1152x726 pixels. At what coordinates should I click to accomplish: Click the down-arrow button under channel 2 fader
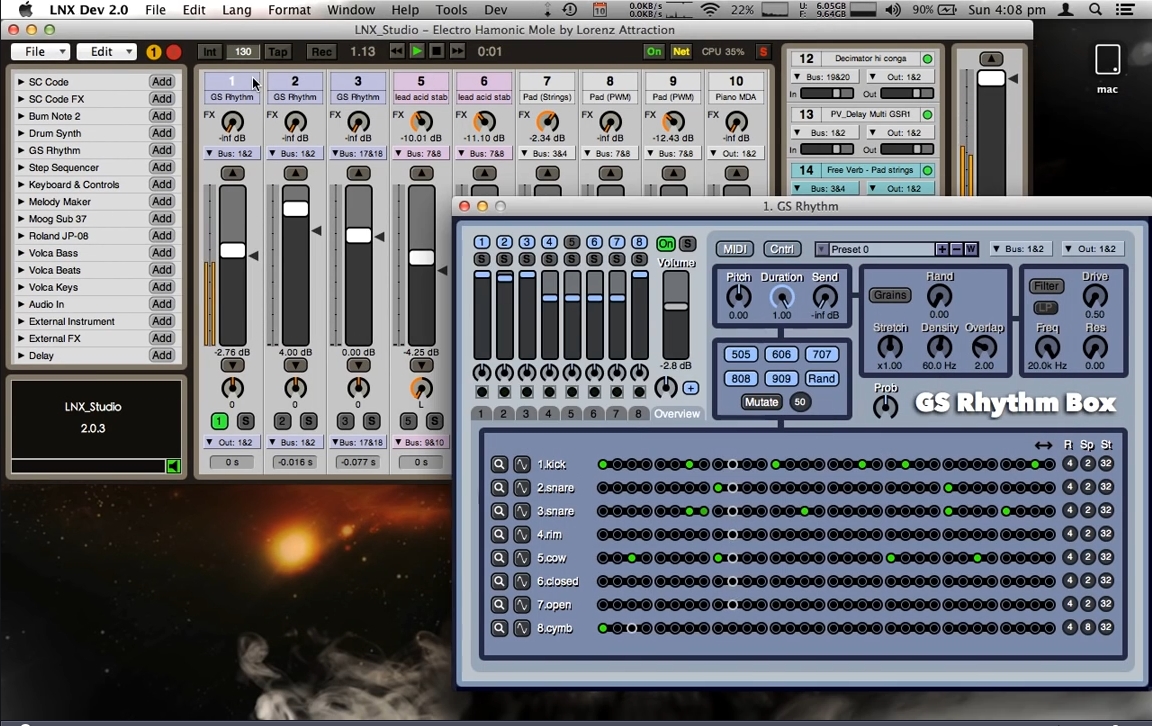point(295,365)
